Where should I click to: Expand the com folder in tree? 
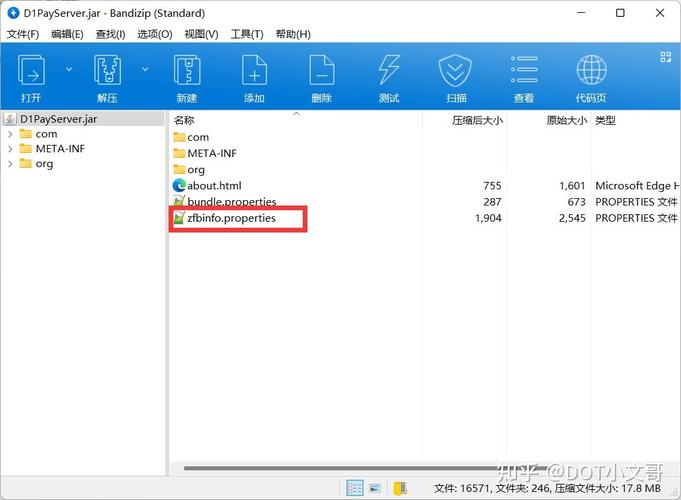[10, 134]
